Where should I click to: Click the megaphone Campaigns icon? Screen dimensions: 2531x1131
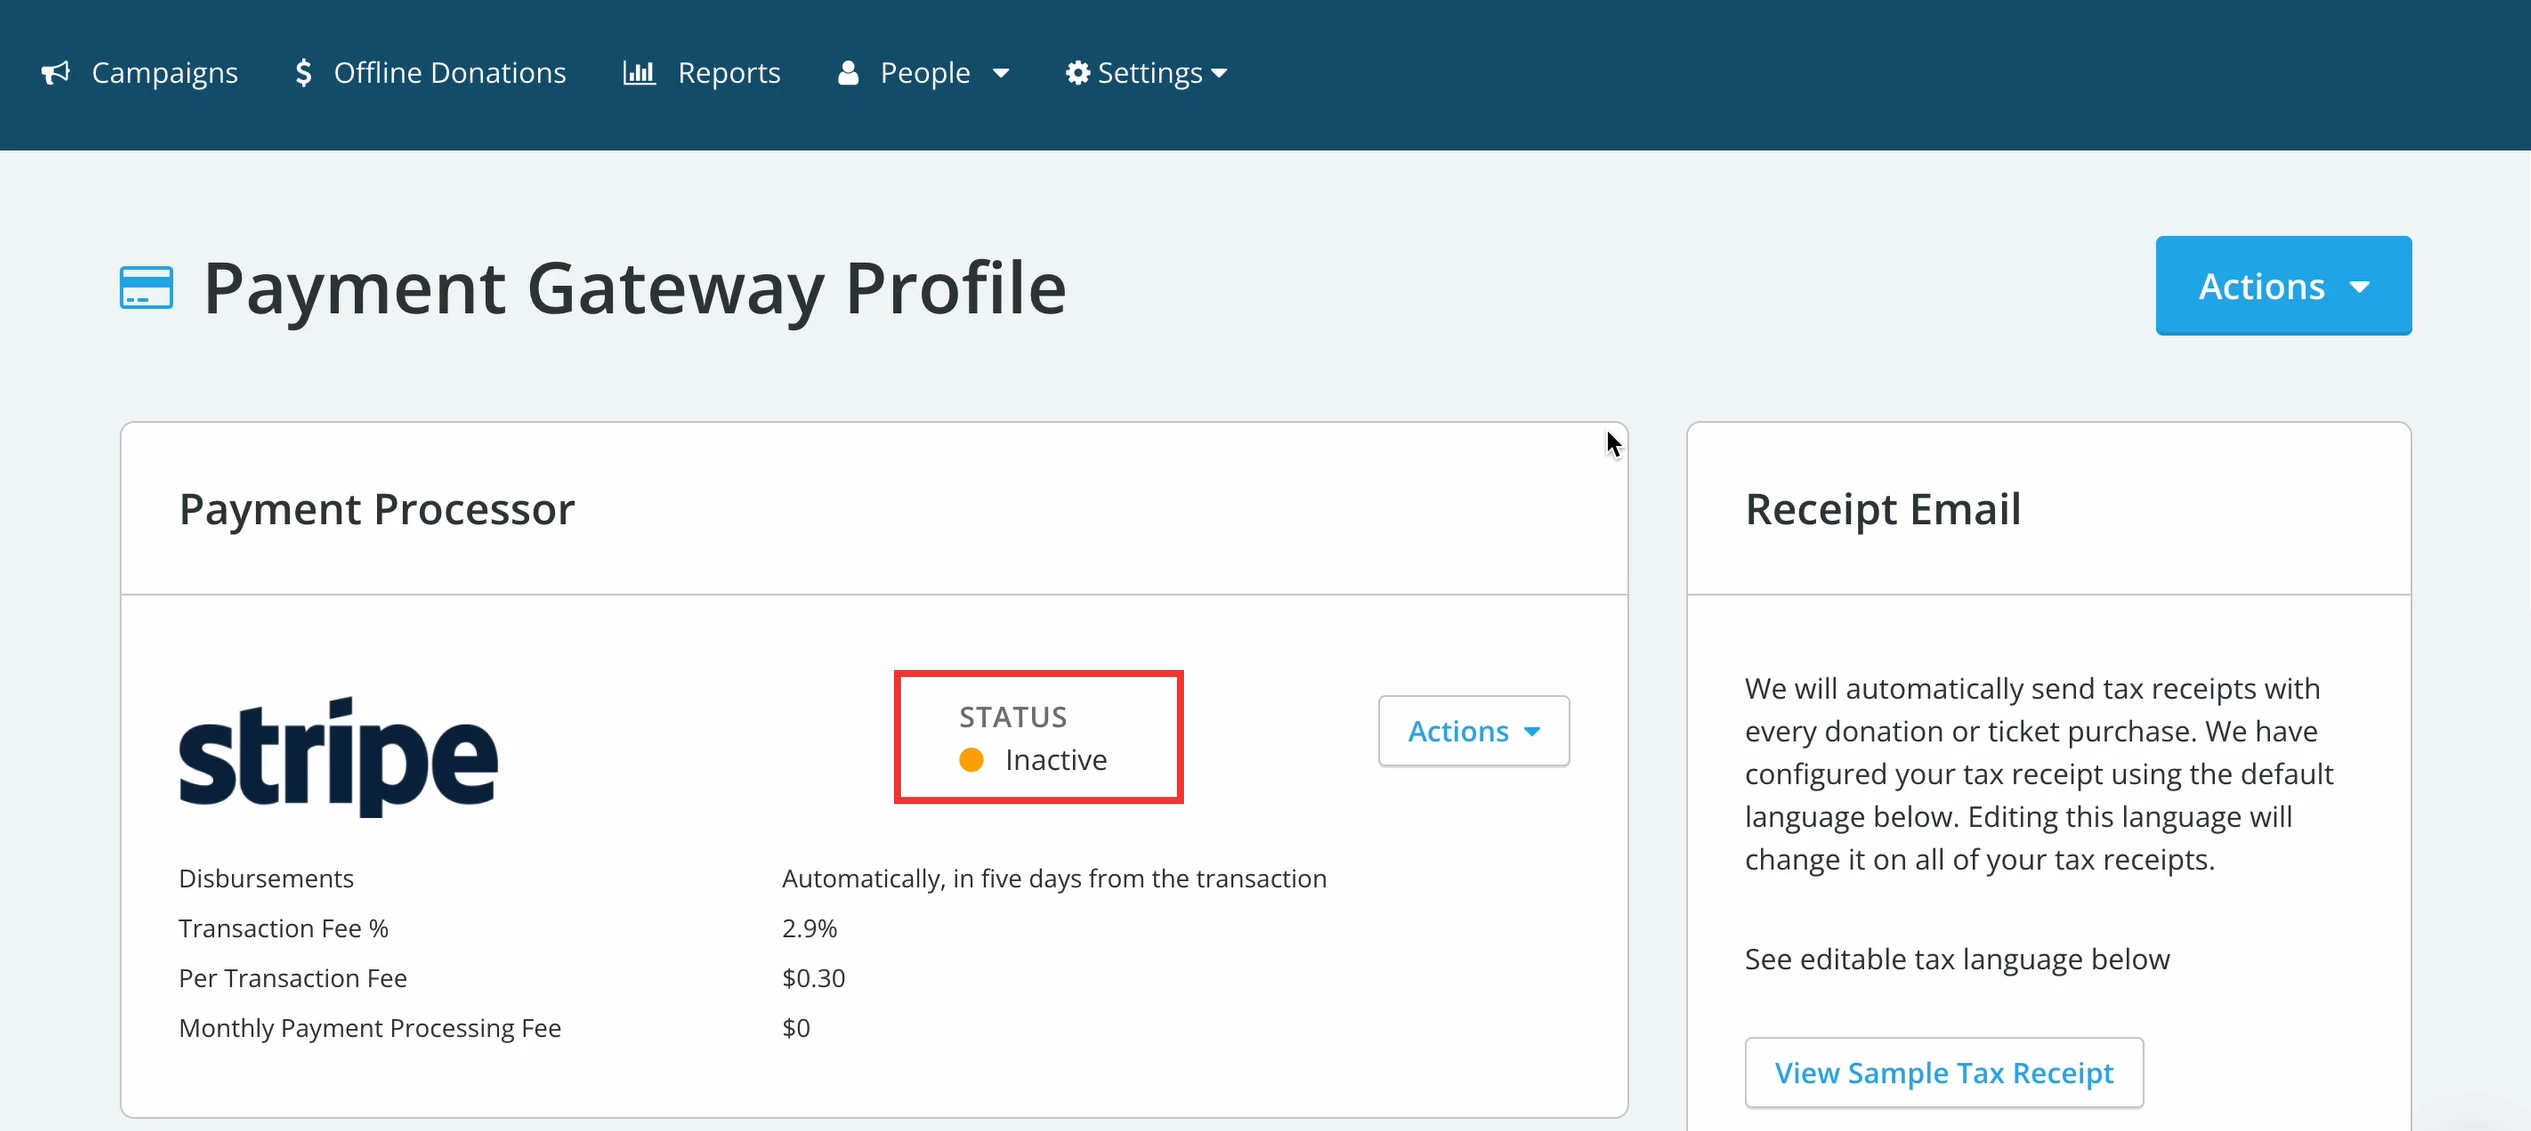pos(55,72)
